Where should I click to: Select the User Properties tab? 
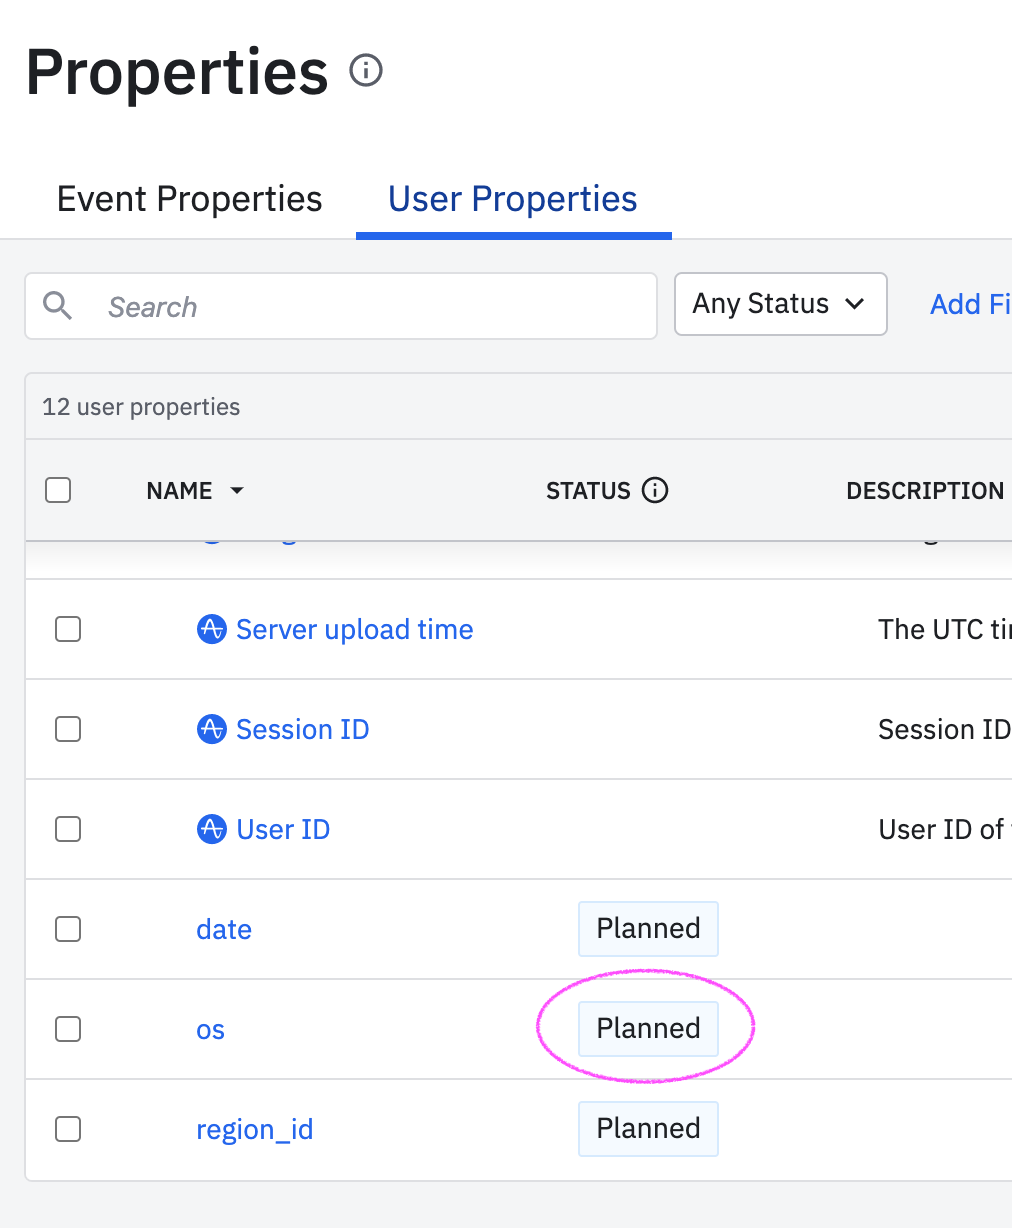pyautogui.click(x=513, y=199)
